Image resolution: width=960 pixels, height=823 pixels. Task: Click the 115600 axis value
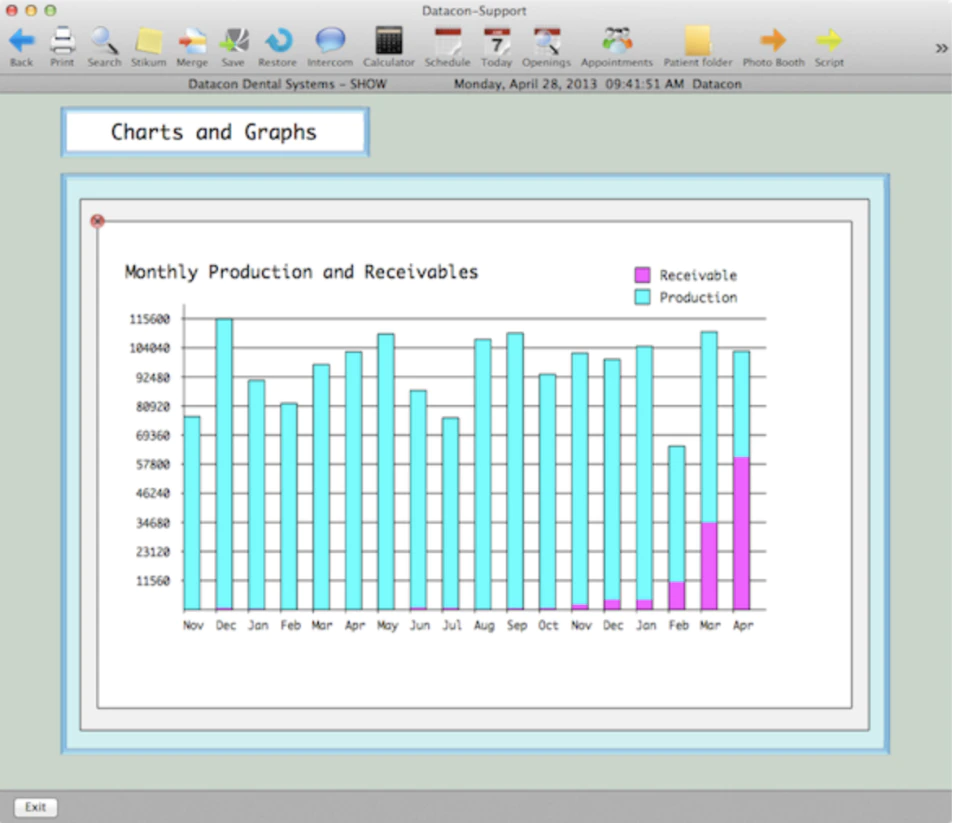149,319
